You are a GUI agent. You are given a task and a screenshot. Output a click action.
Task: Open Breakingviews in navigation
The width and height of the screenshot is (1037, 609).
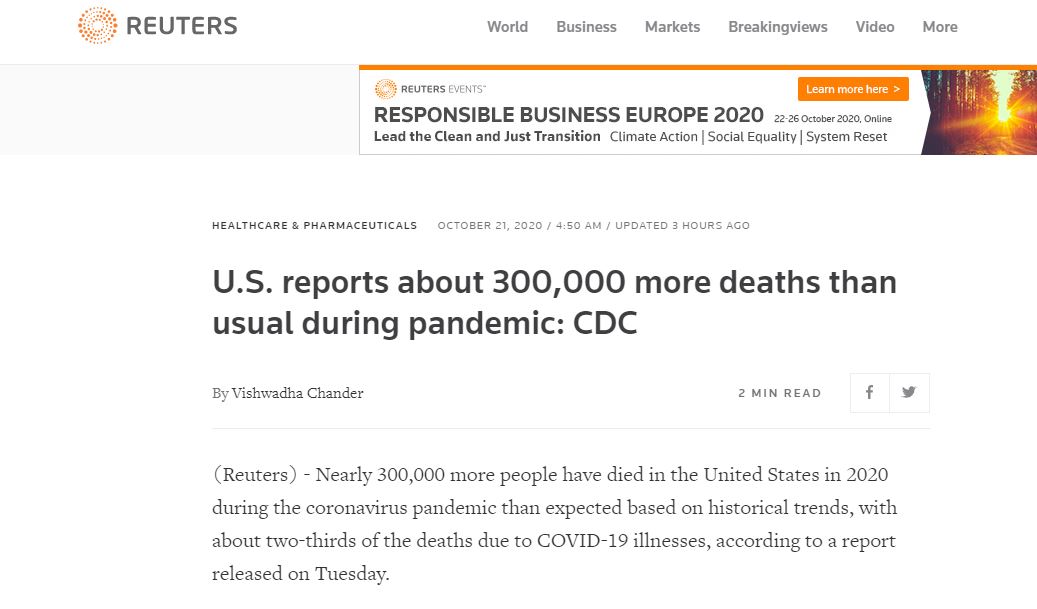(777, 27)
